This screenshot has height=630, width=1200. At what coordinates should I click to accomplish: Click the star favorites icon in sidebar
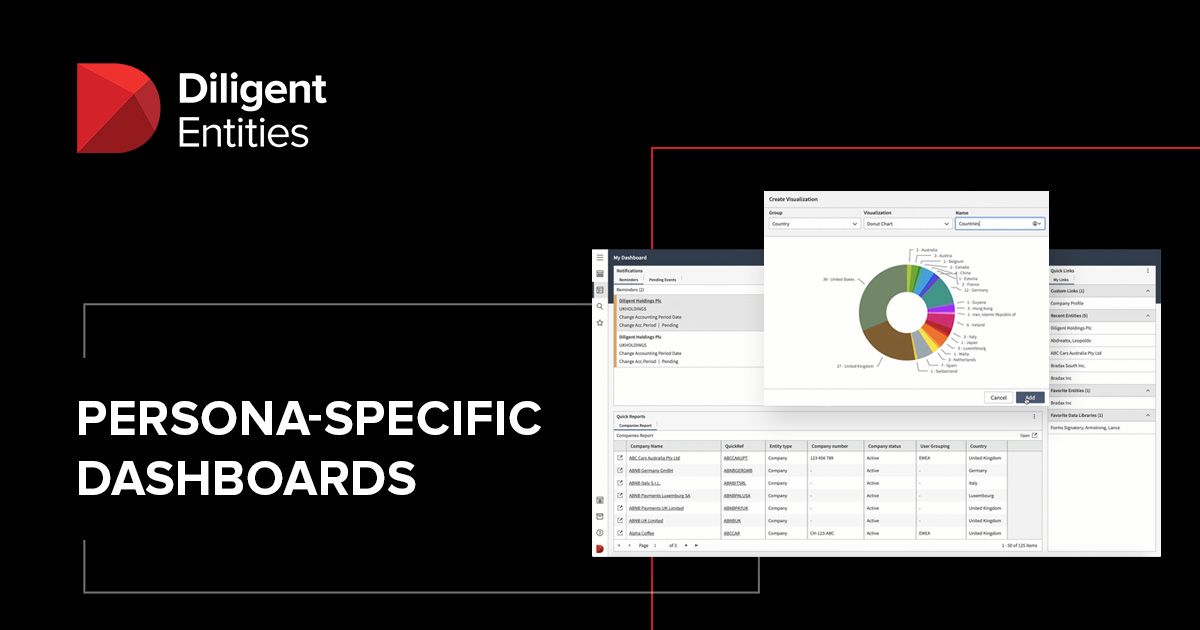[600, 323]
